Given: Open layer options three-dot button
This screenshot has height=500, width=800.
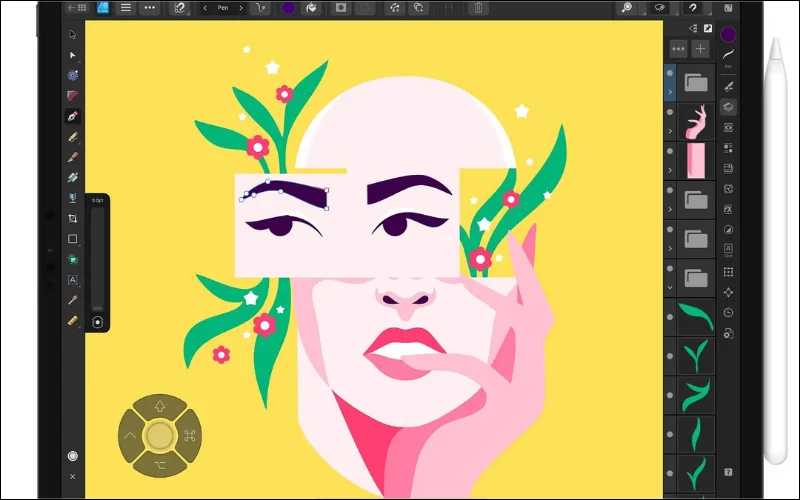Looking at the screenshot, I should pos(678,49).
